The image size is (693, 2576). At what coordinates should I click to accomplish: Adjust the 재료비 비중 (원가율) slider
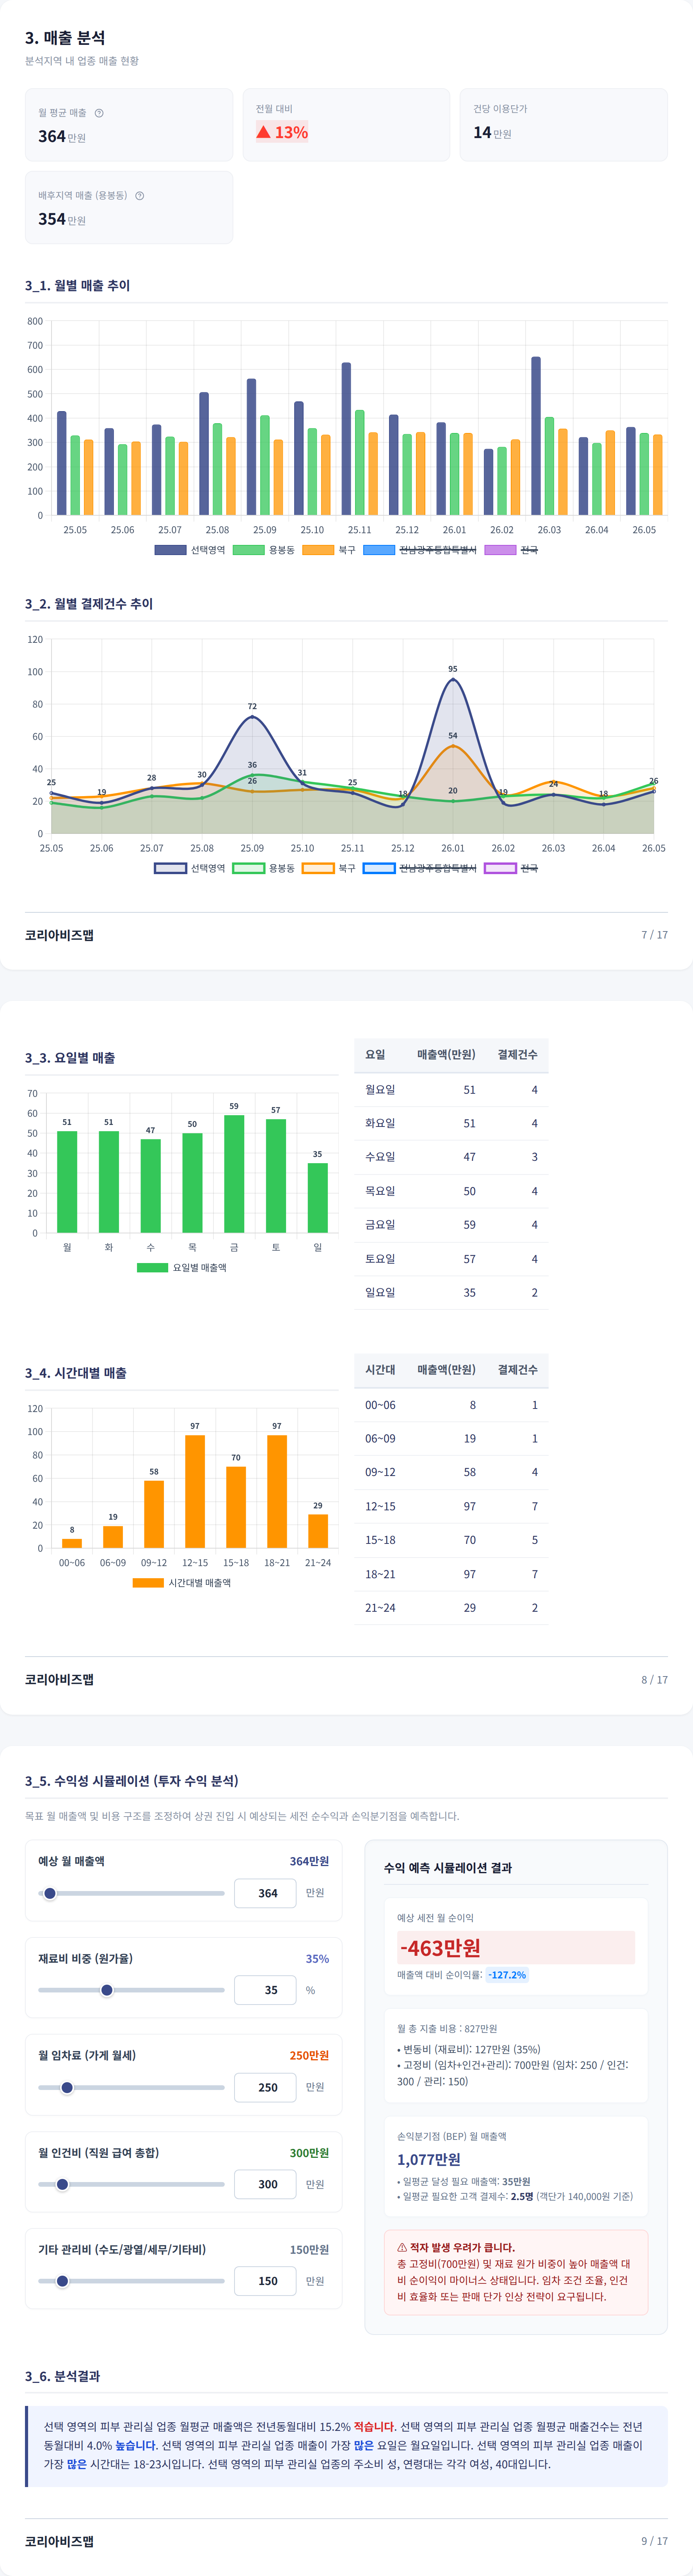131,1990
